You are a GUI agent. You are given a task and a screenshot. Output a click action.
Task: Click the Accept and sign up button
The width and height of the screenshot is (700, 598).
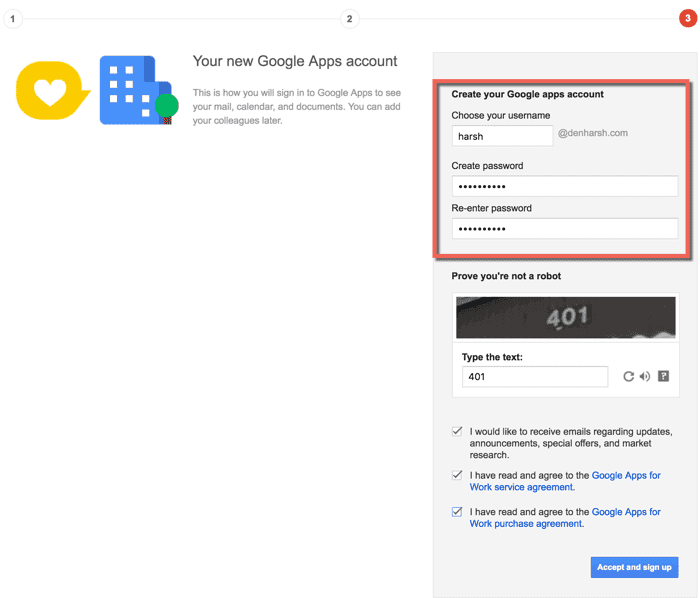[634, 567]
